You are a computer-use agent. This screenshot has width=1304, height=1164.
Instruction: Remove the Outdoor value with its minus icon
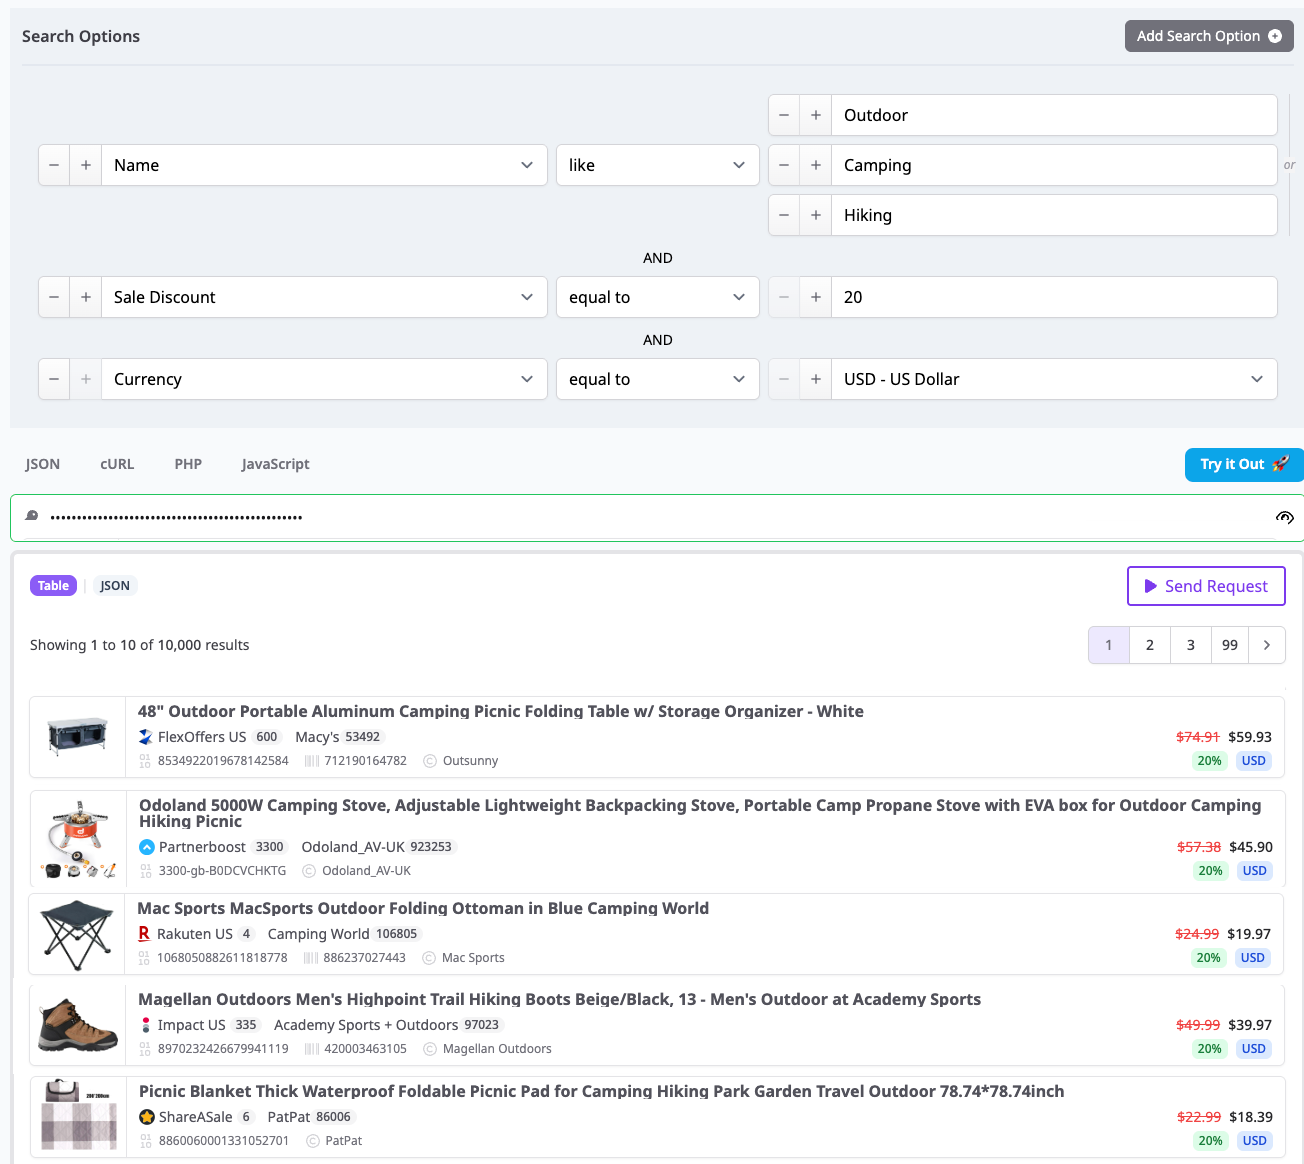pyautogui.click(x=784, y=115)
